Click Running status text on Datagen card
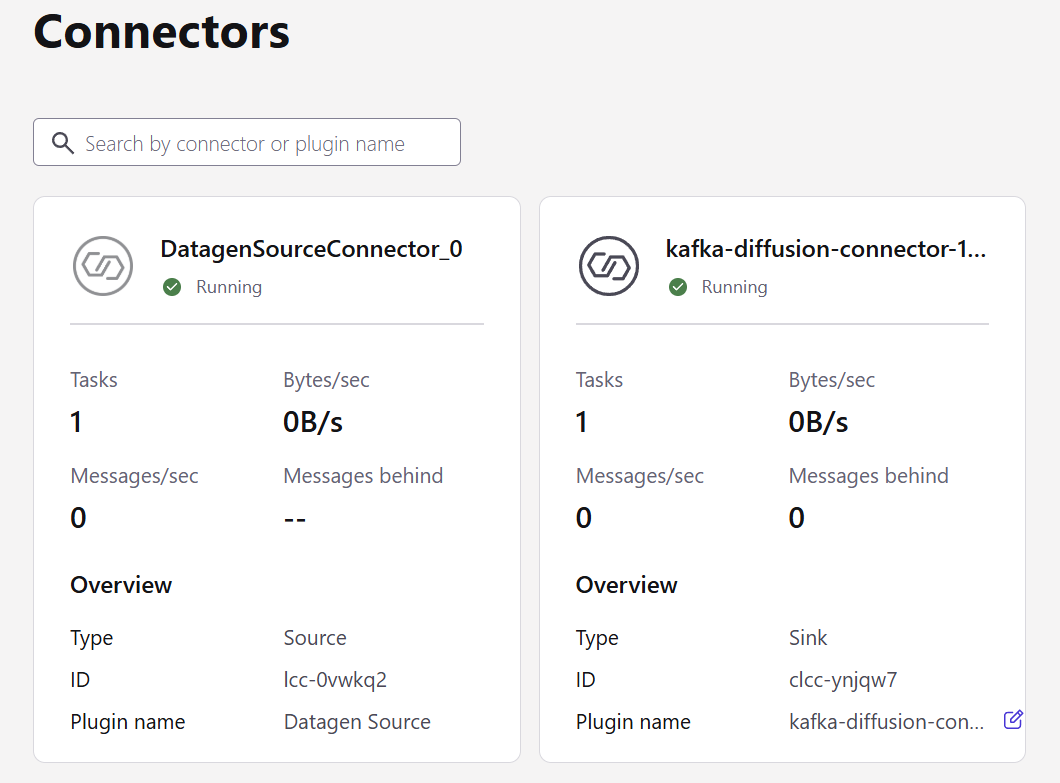Screen dimensions: 1060x783 [x=229, y=287]
